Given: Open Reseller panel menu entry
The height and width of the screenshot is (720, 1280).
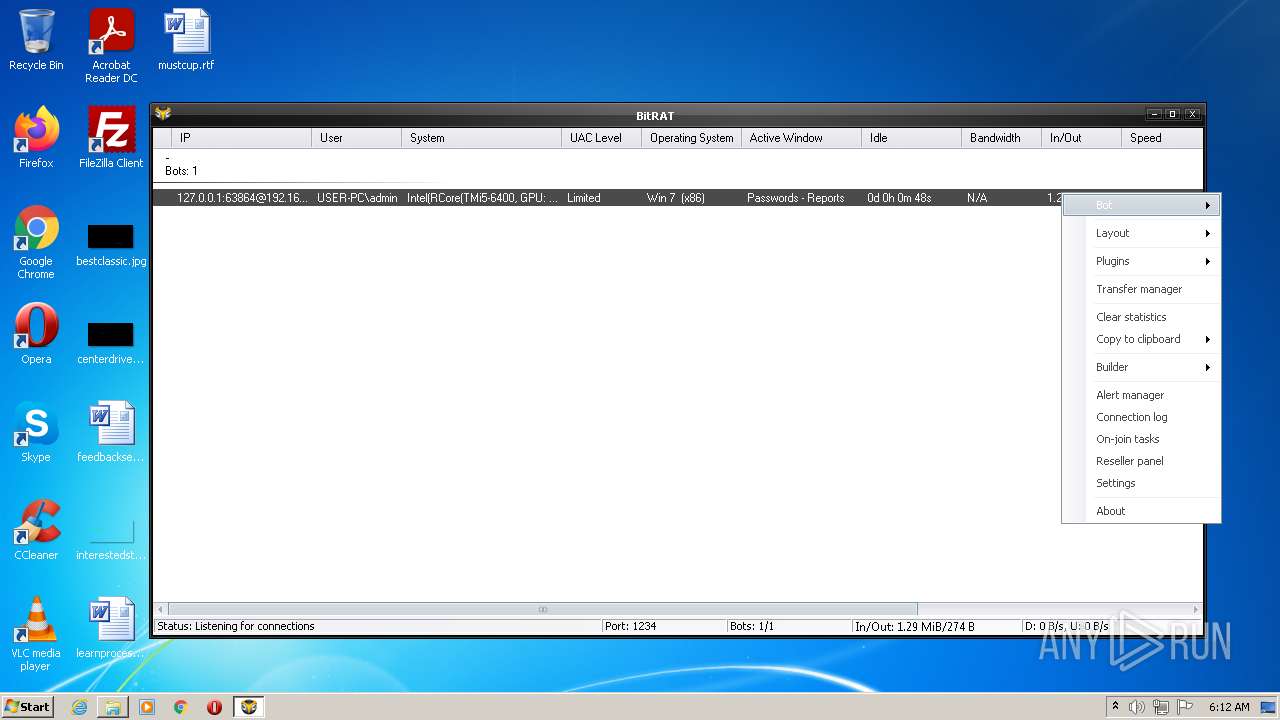Looking at the screenshot, I should (1142, 461).
